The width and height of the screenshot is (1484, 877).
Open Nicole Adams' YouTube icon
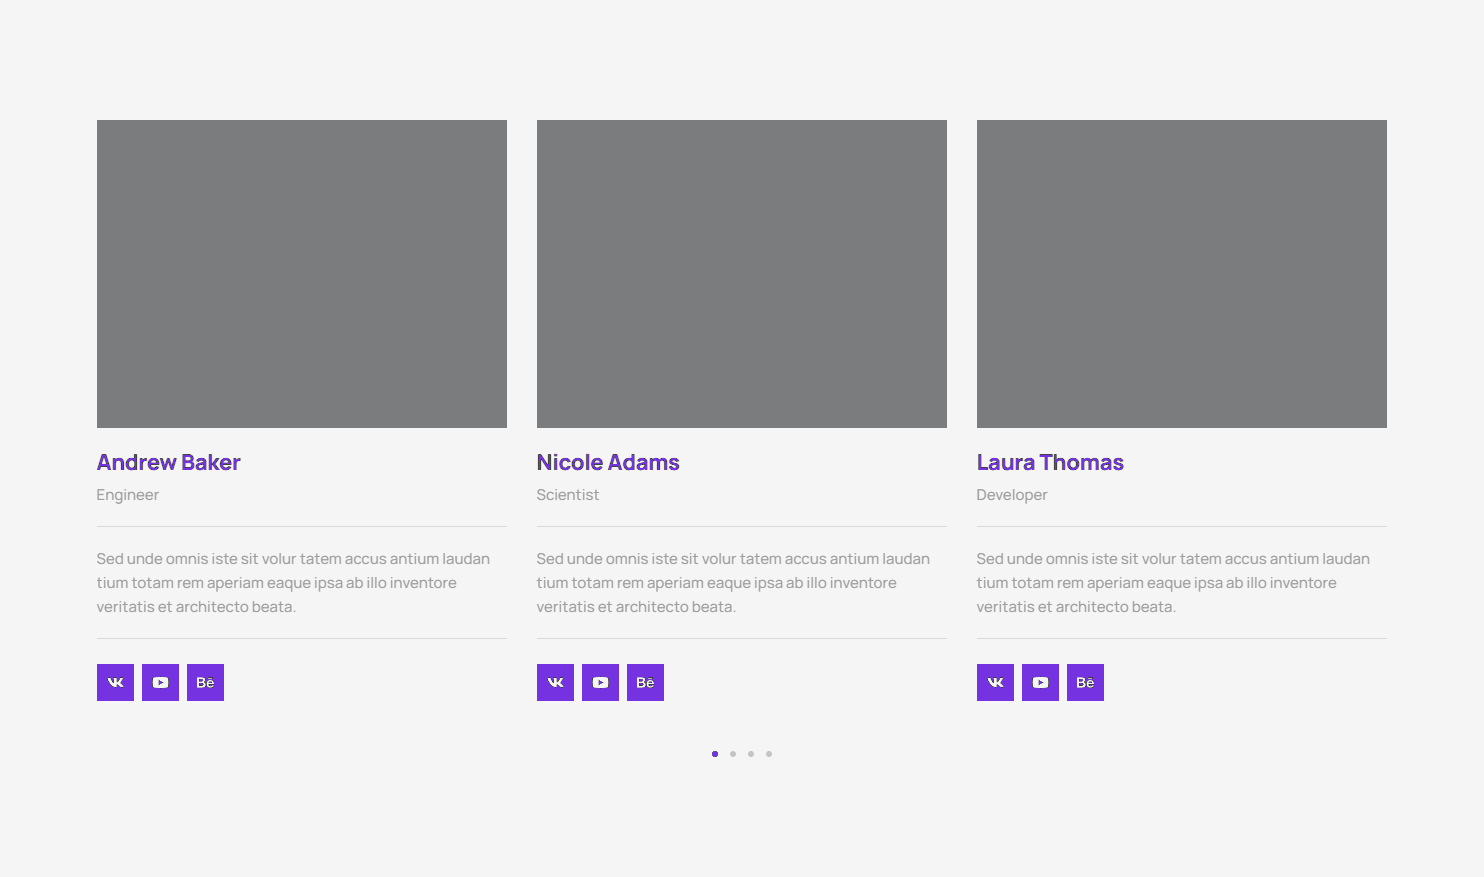click(x=600, y=683)
